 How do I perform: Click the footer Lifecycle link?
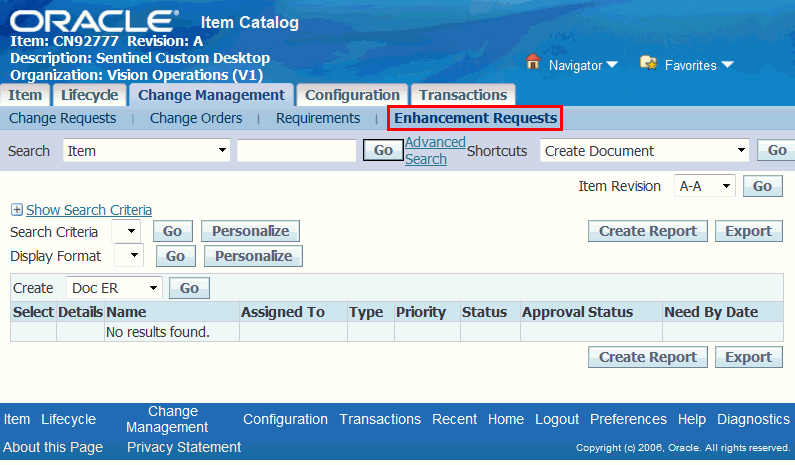tap(68, 419)
